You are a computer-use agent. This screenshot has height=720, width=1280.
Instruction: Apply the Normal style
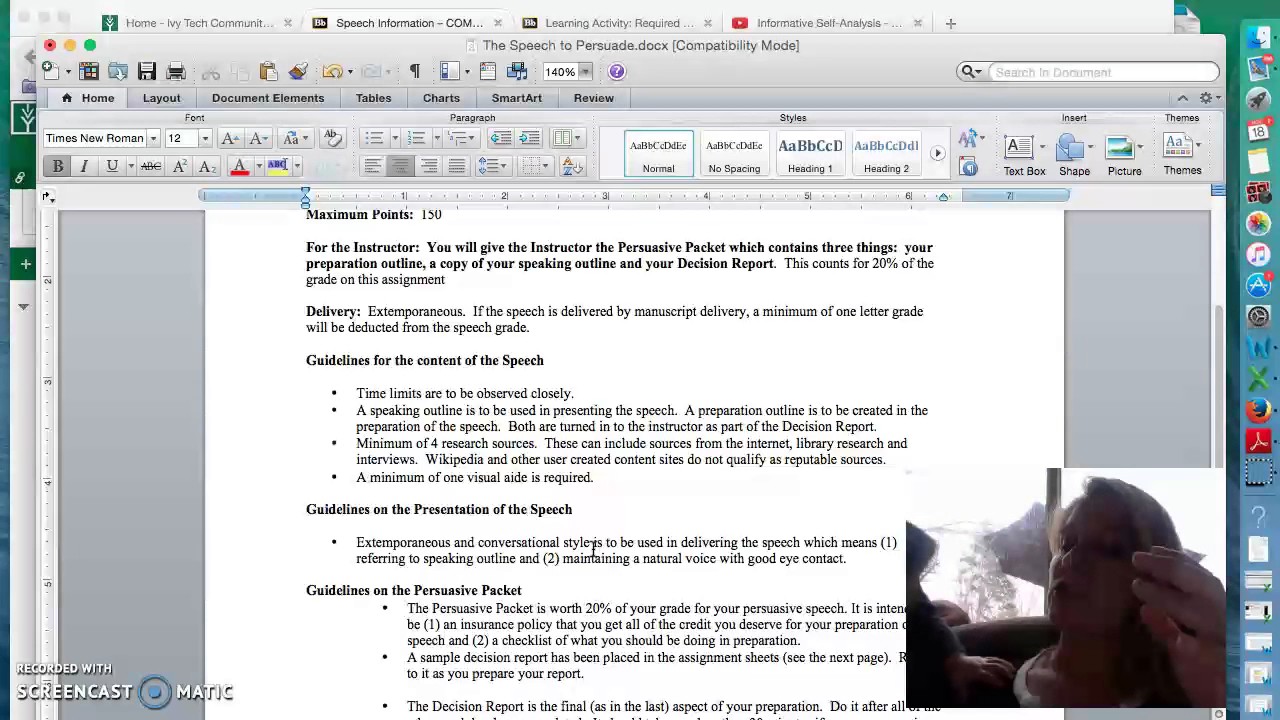pyautogui.click(x=658, y=153)
